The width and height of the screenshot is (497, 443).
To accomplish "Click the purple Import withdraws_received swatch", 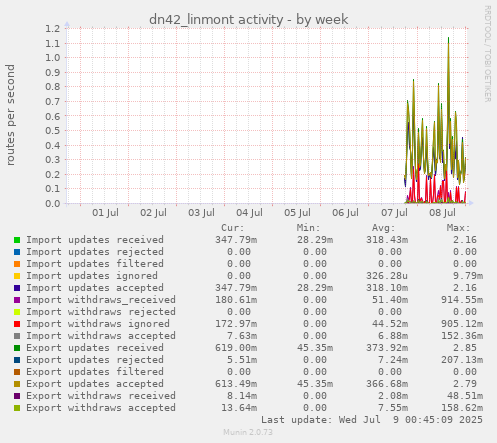I will pos(17,300).
